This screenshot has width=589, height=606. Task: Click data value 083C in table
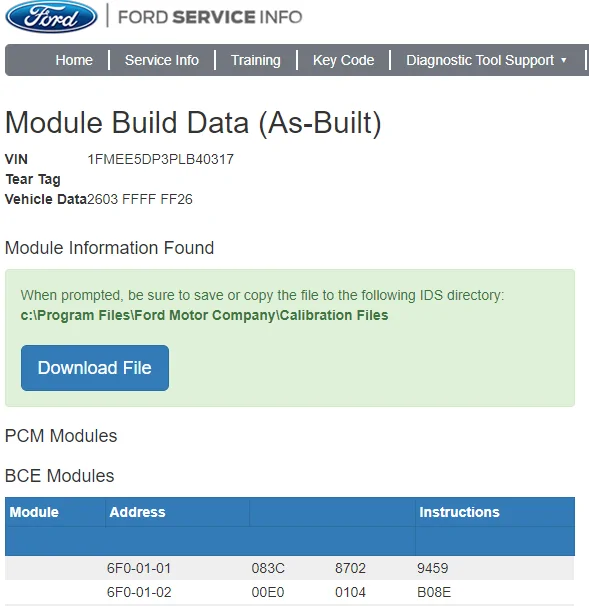[268, 568]
